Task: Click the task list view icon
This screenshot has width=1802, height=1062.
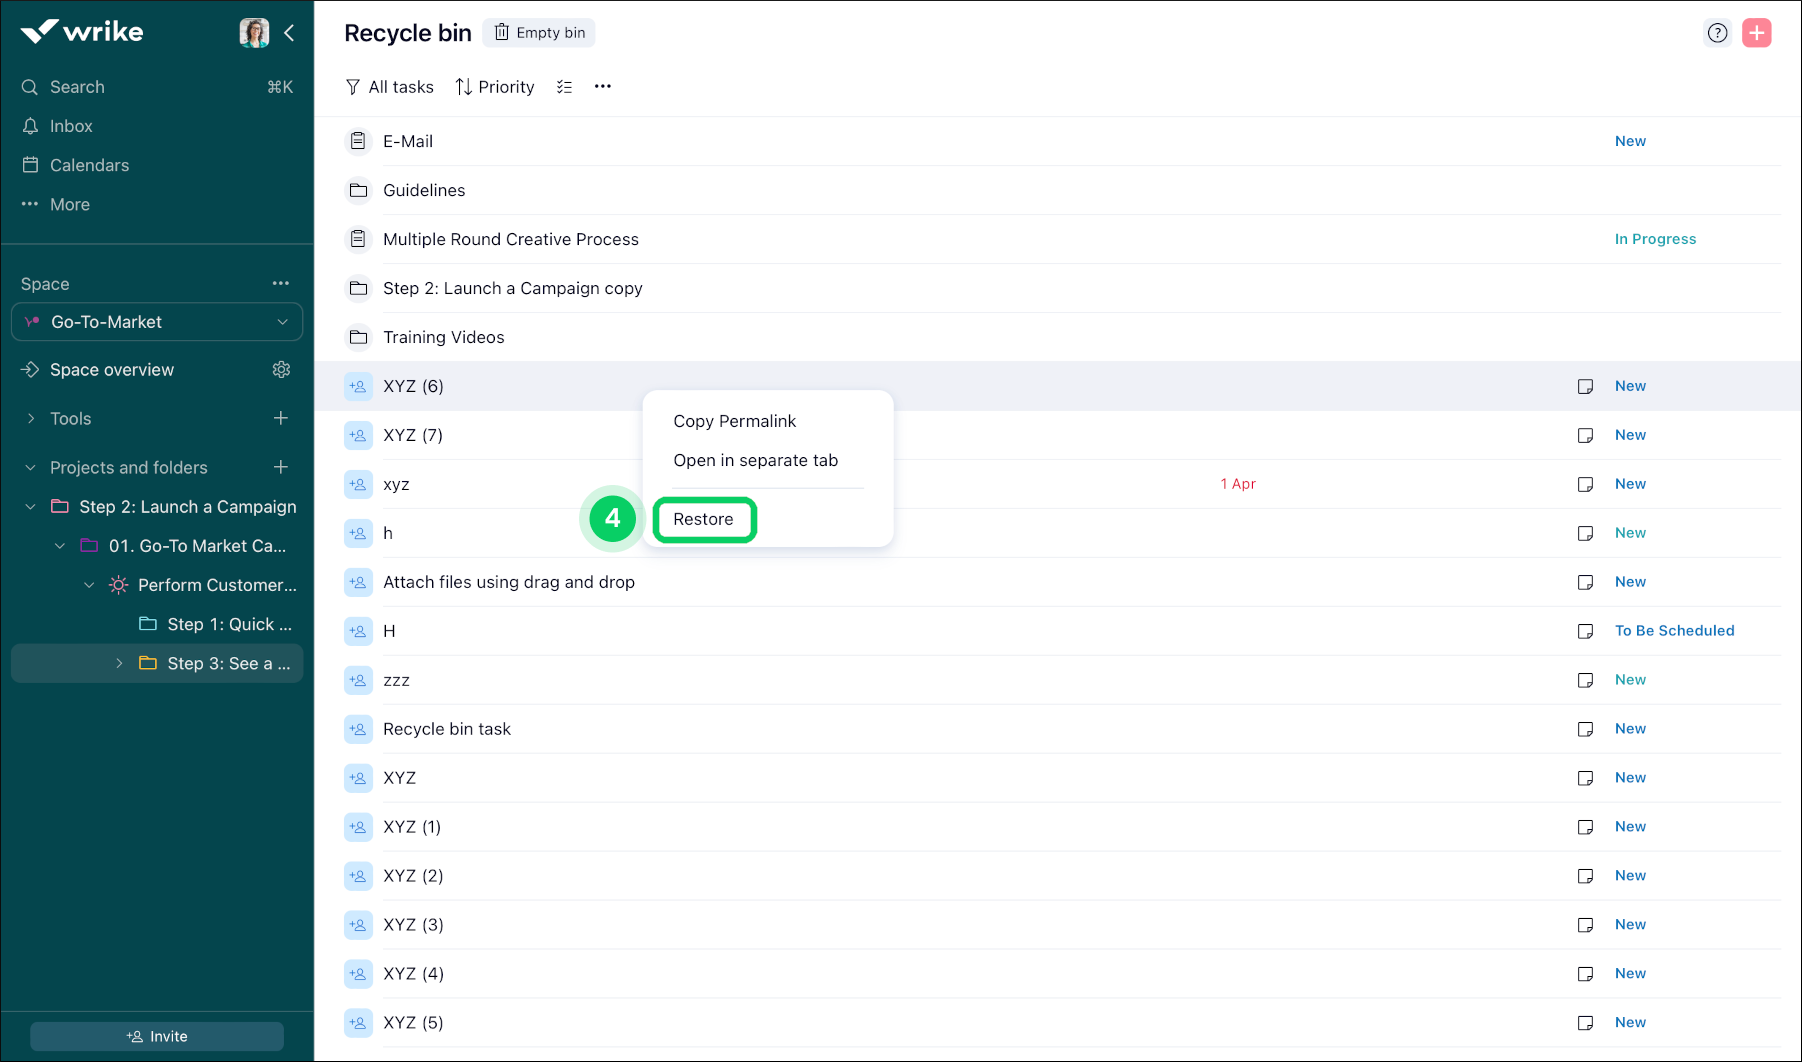Action: (565, 87)
